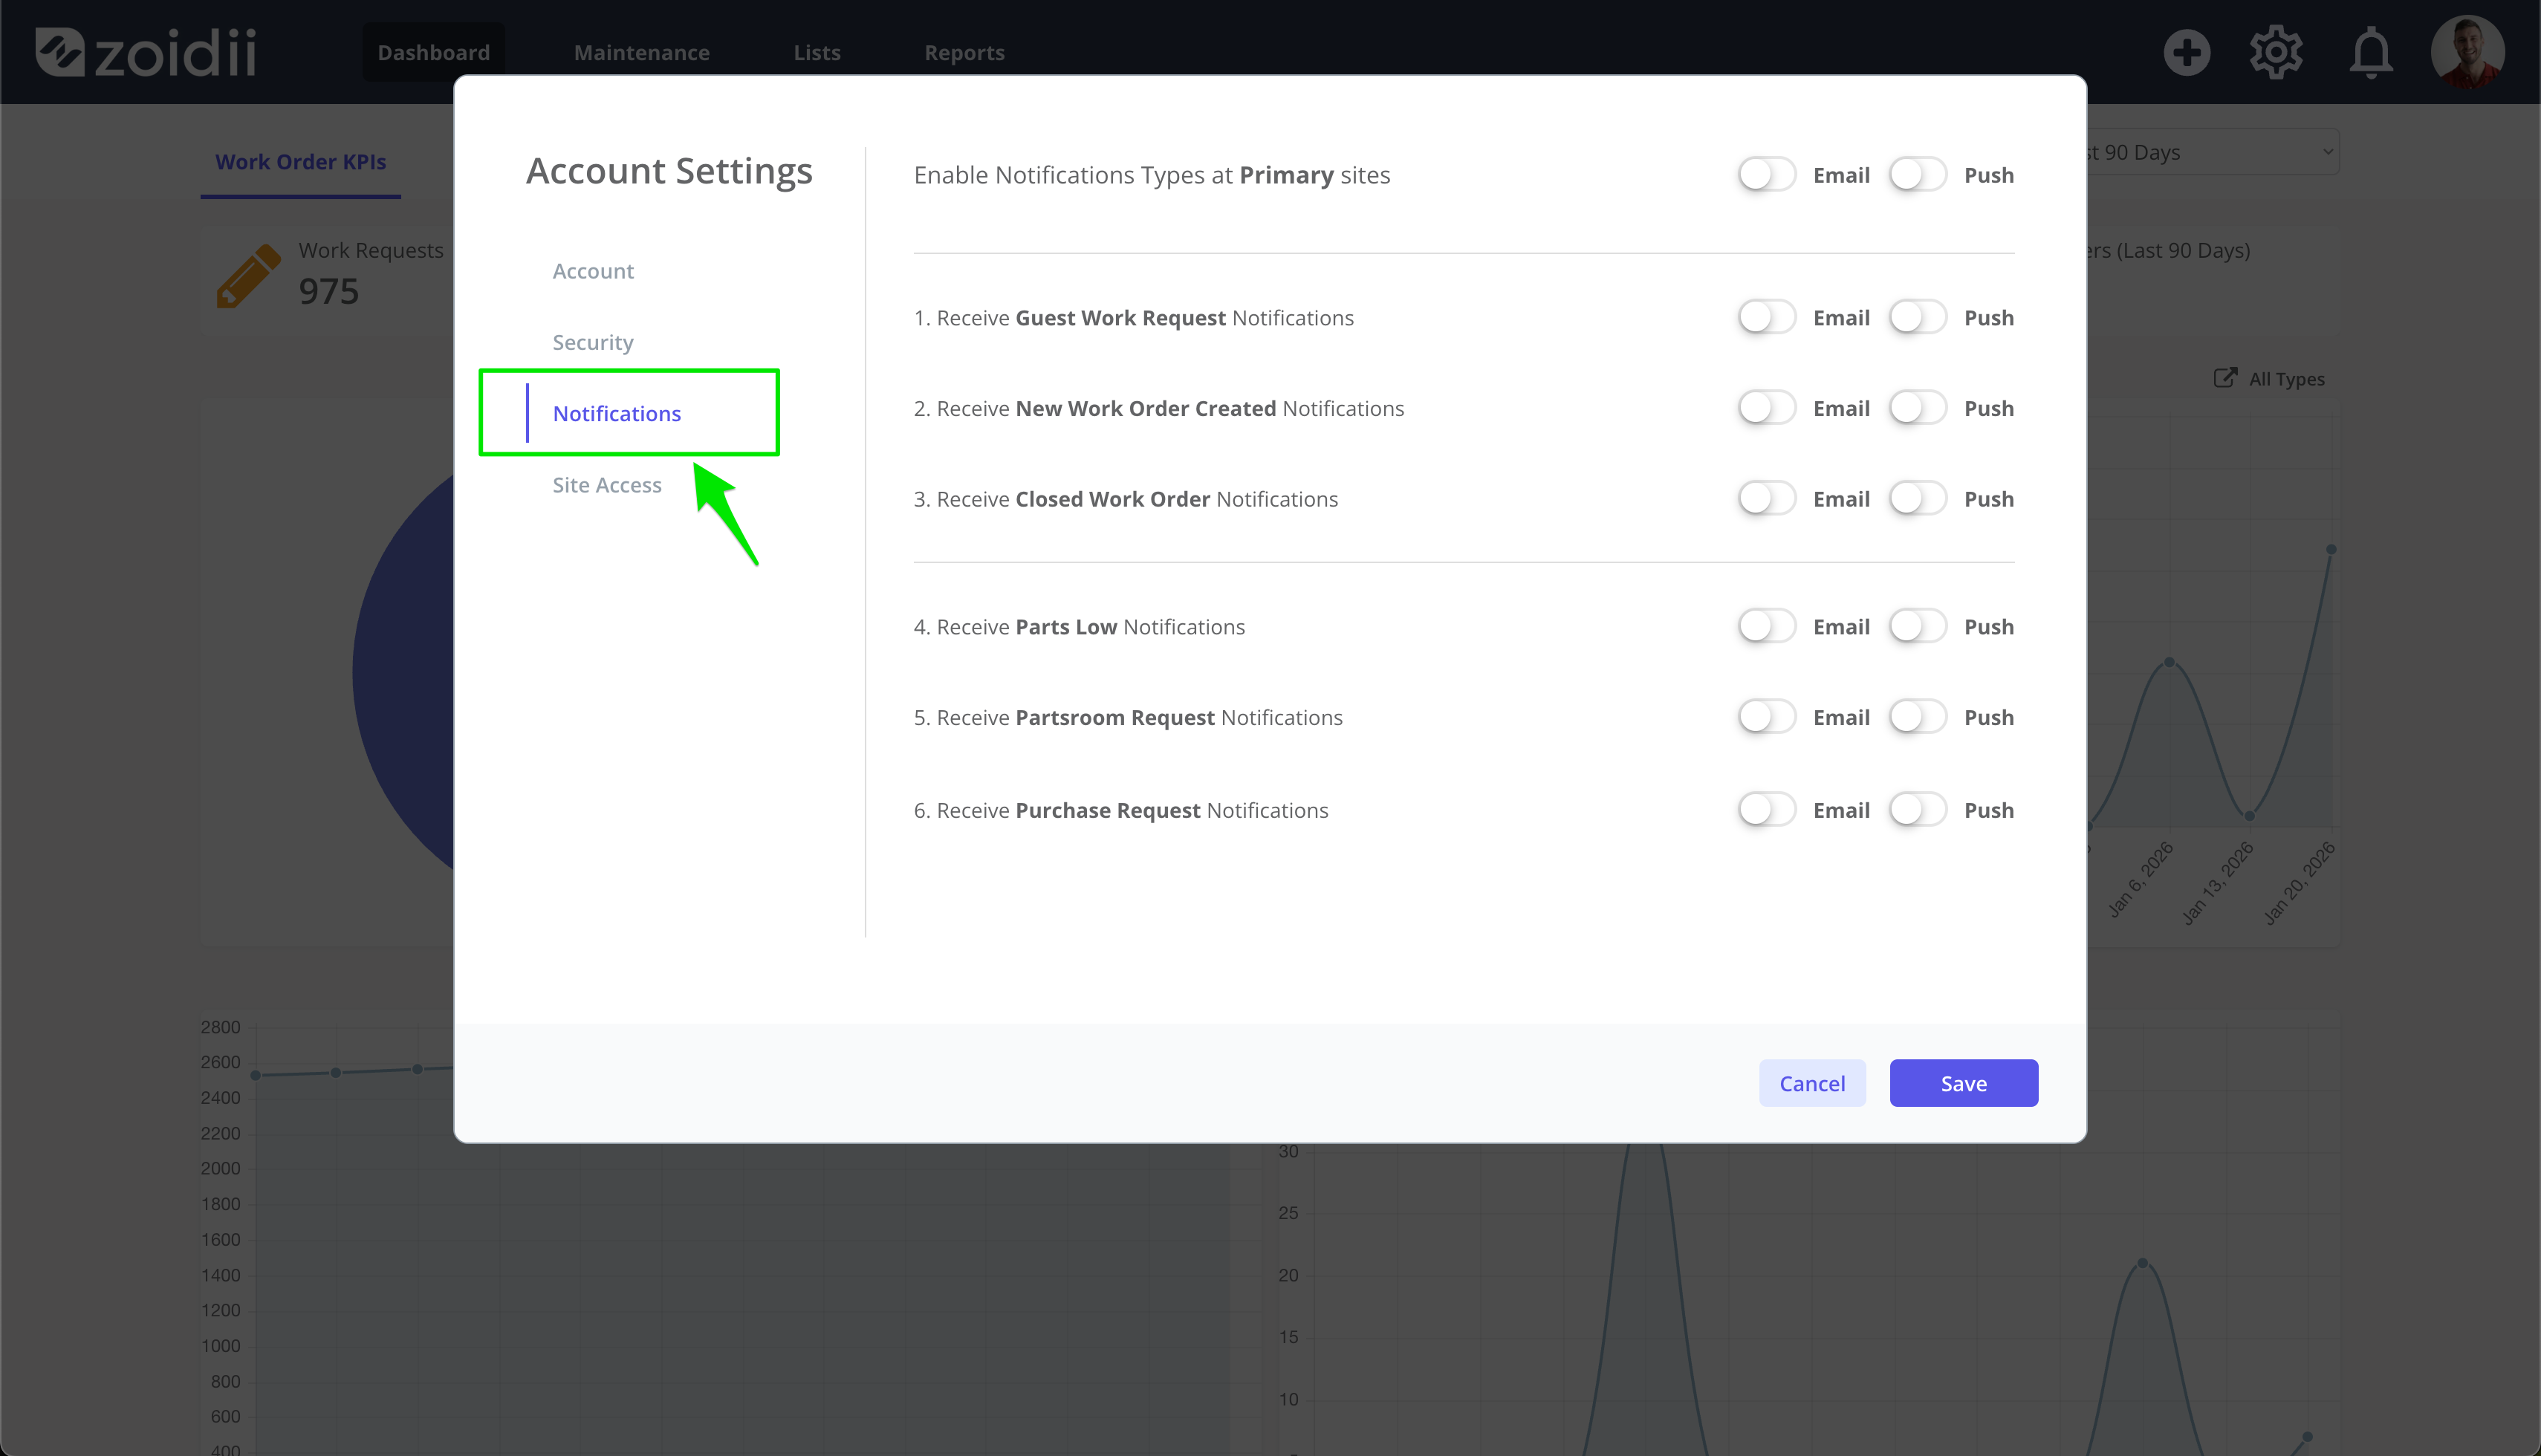Enable Push for Parts Low notifications
The height and width of the screenshot is (1456, 2541).
[1917, 627]
